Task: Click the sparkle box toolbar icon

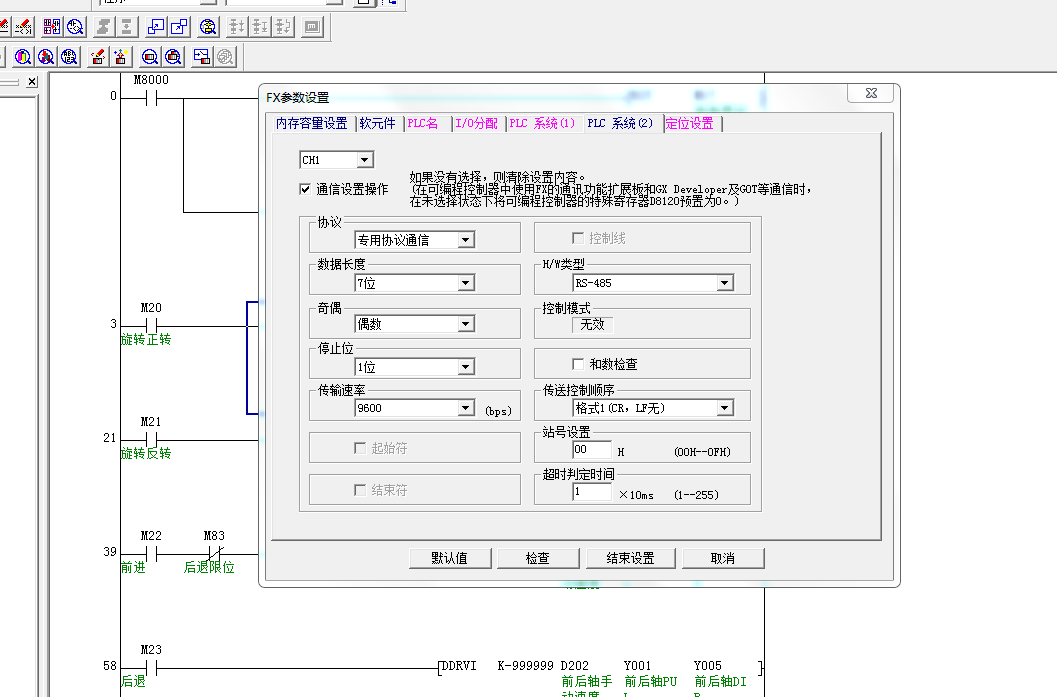Action: click(x=121, y=57)
